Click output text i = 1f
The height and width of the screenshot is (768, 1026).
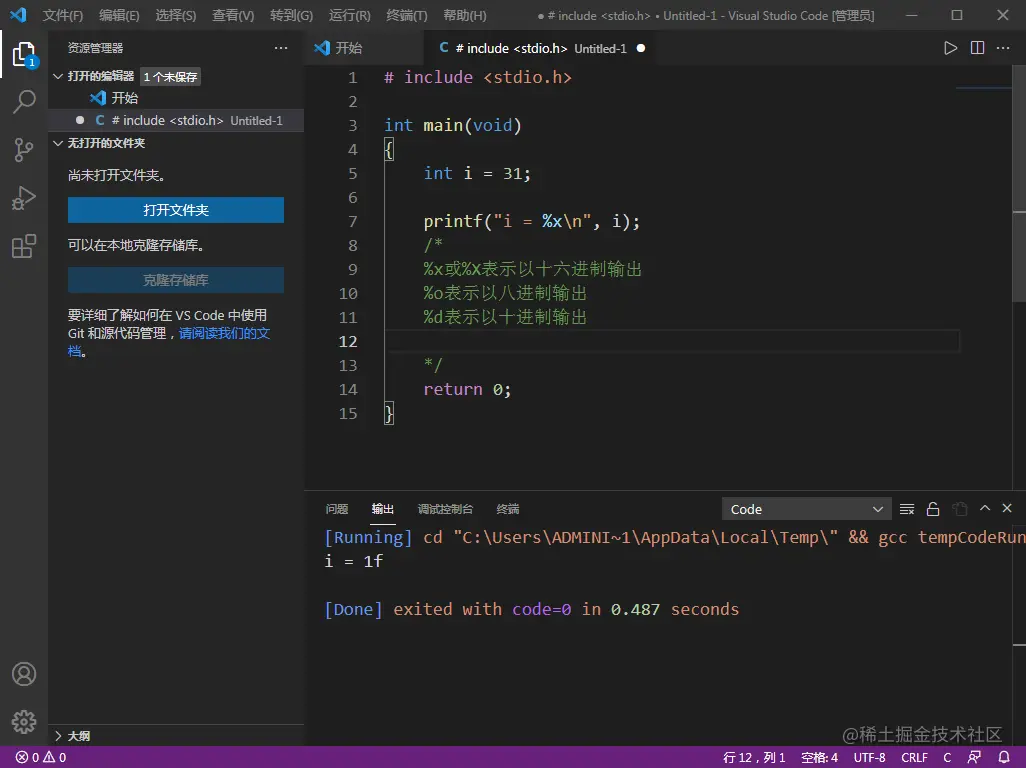(353, 561)
